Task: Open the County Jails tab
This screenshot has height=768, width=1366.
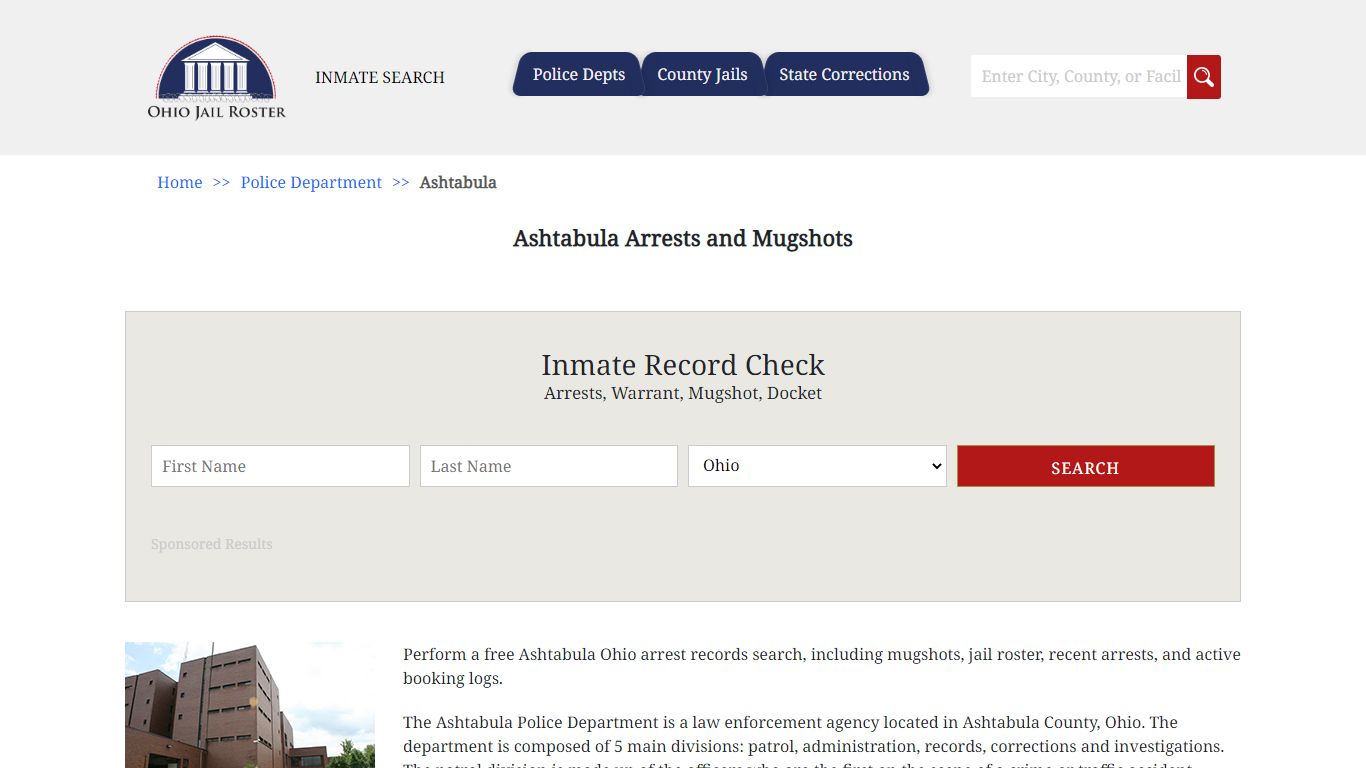Action: [x=702, y=75]
